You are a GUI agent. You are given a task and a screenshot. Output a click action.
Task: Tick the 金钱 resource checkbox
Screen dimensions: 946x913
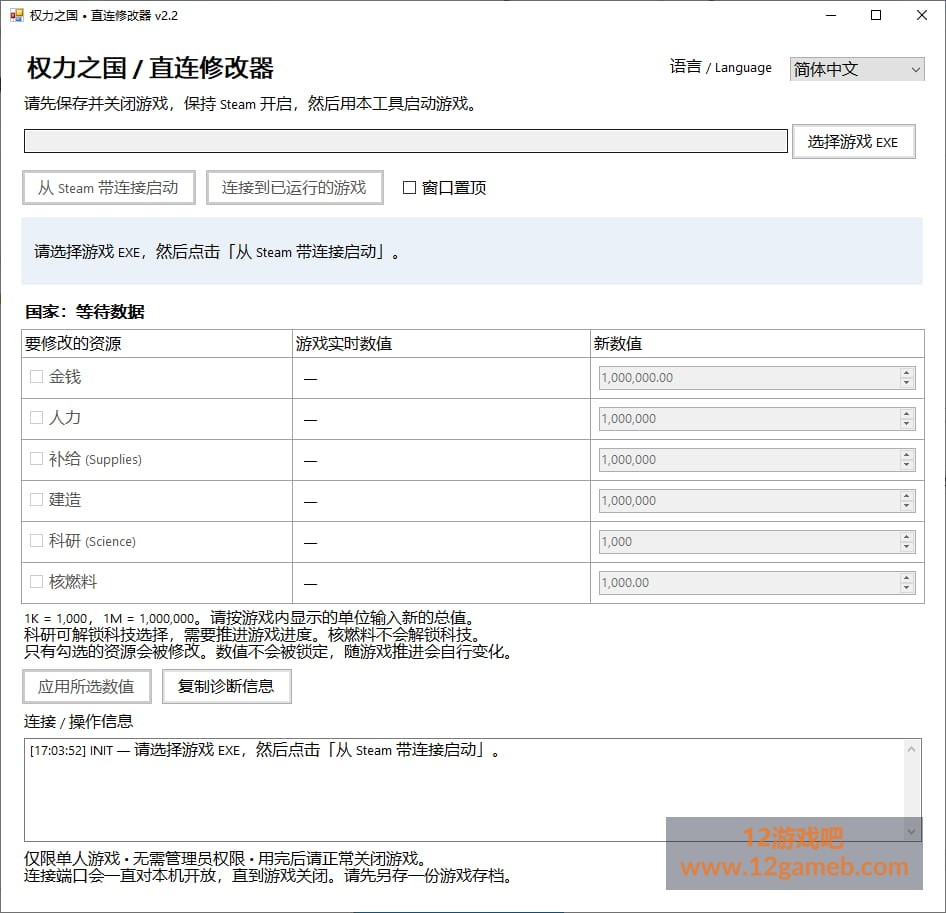point(36,377)
